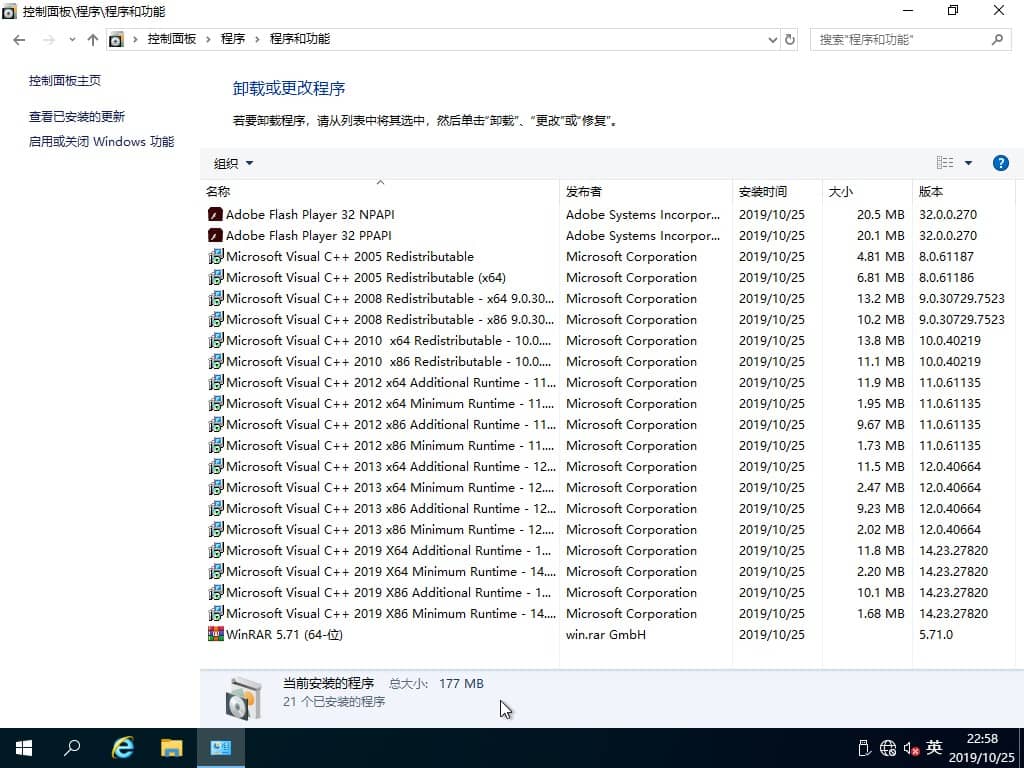Click the network globe tray icon
This screenshot has height=768, width=1024.
point(888,748)
